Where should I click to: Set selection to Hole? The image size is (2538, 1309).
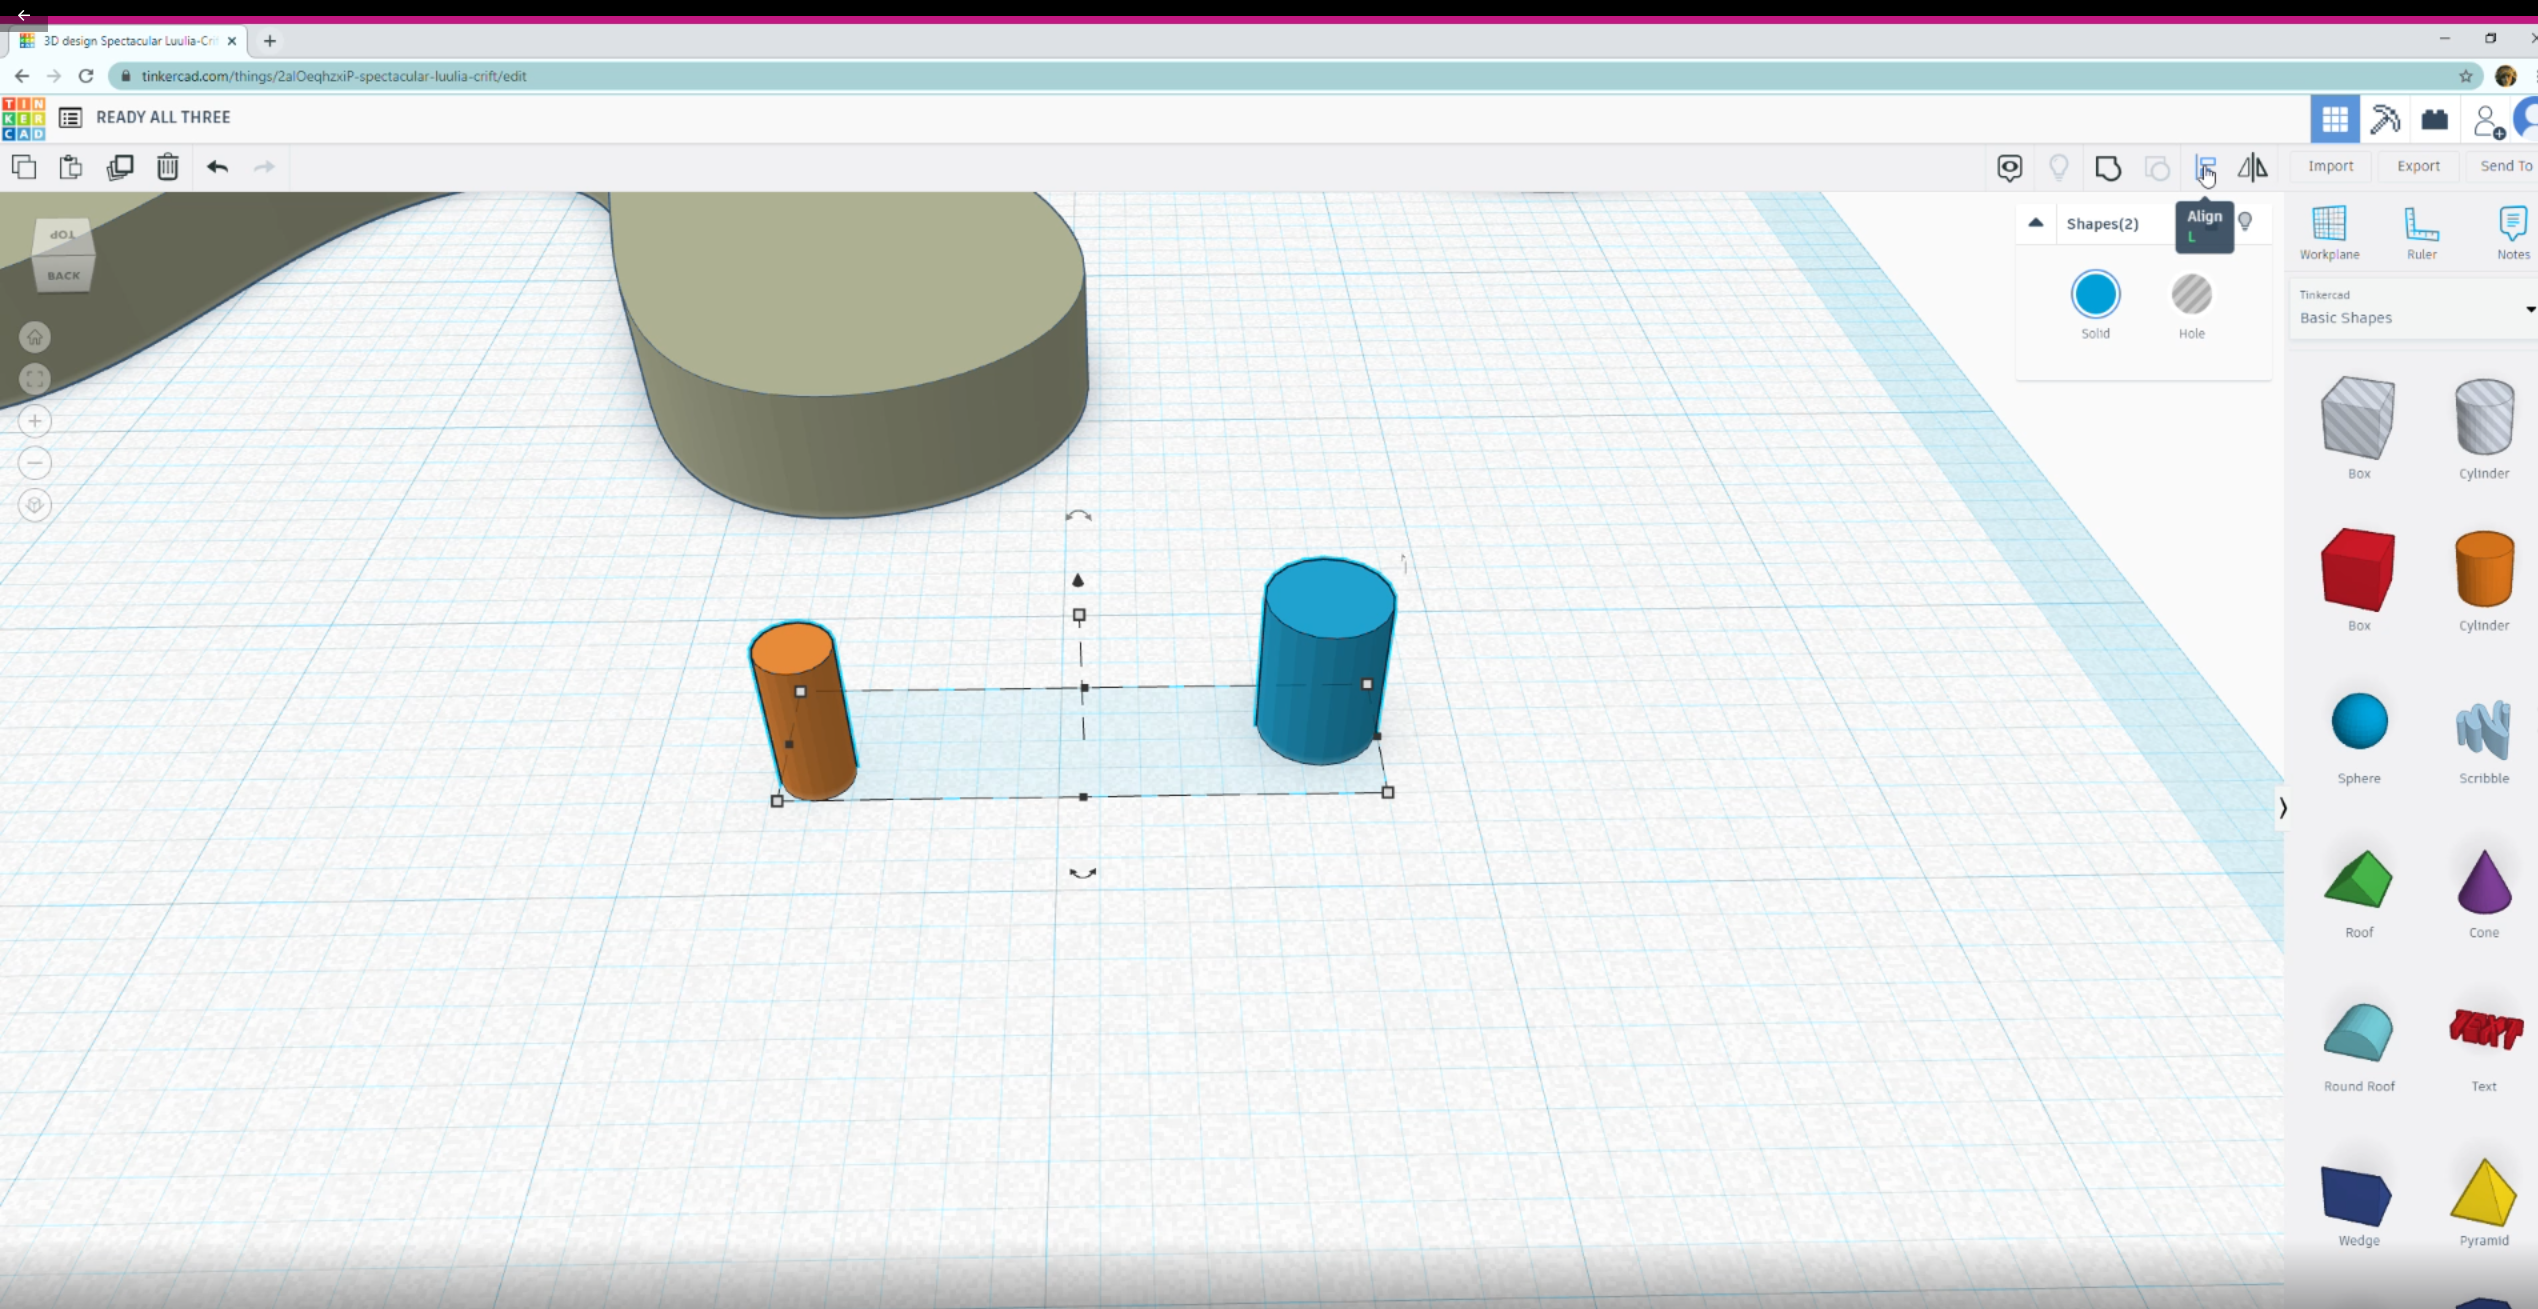2191,295
